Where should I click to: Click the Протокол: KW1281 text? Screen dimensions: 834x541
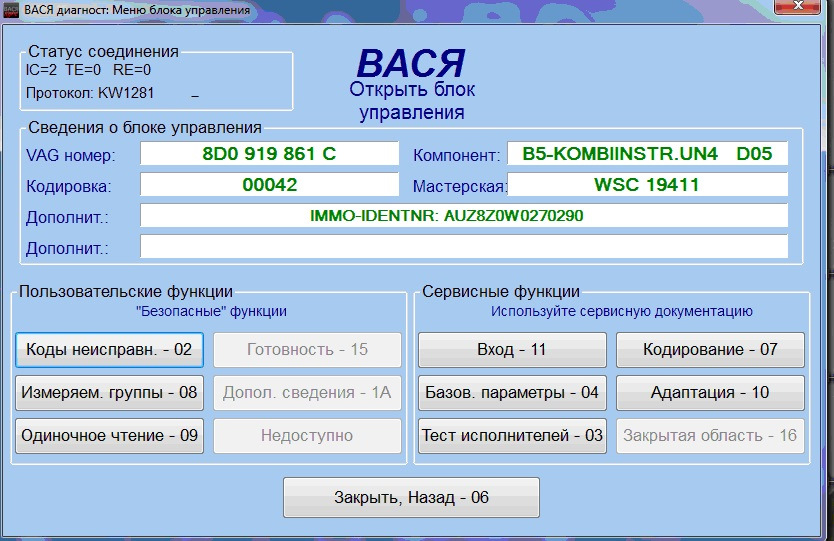(90, 93)
